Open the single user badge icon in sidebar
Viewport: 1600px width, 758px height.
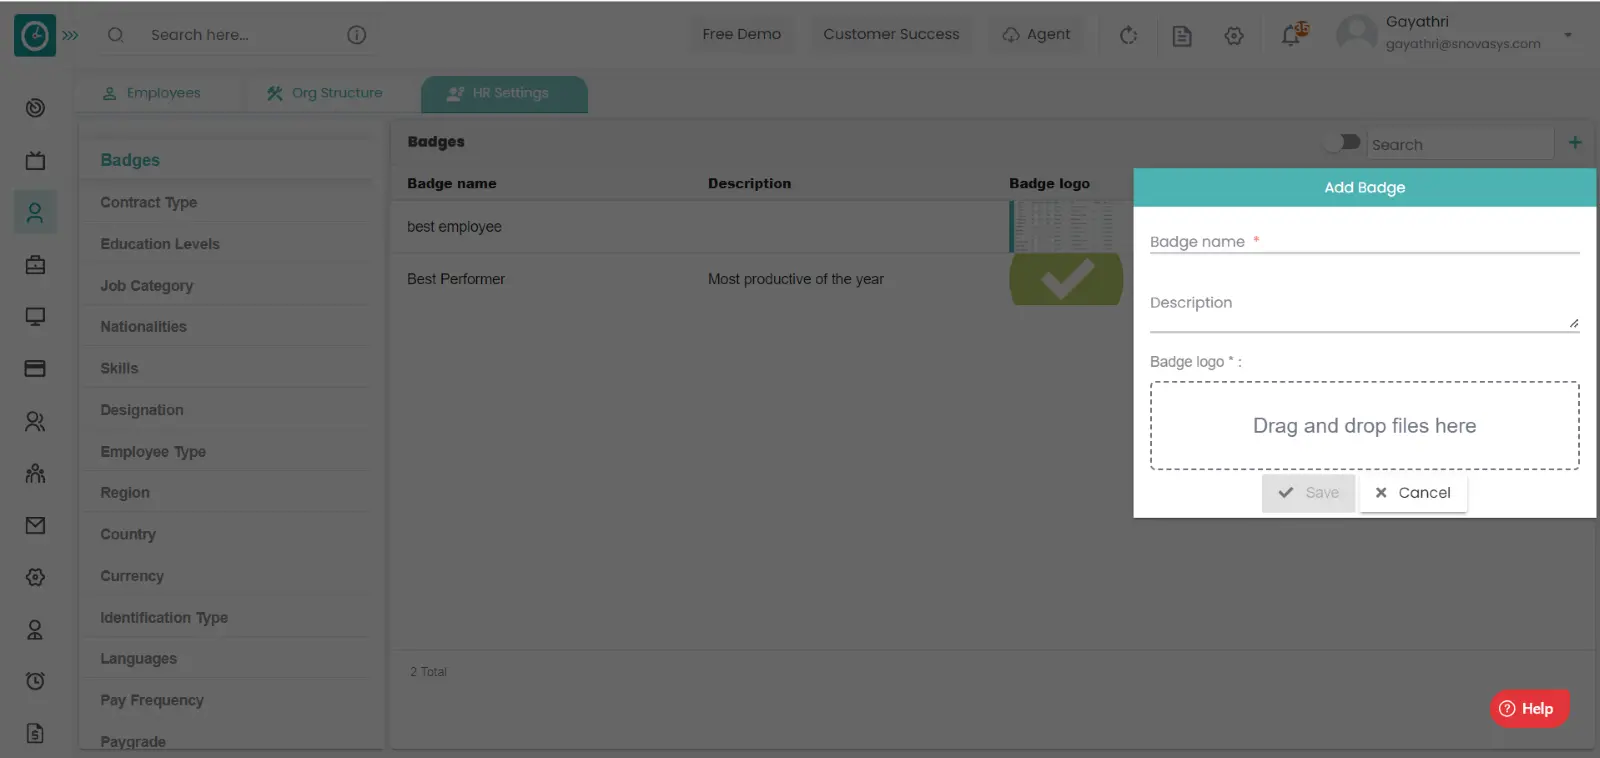(x=35, y=629)
